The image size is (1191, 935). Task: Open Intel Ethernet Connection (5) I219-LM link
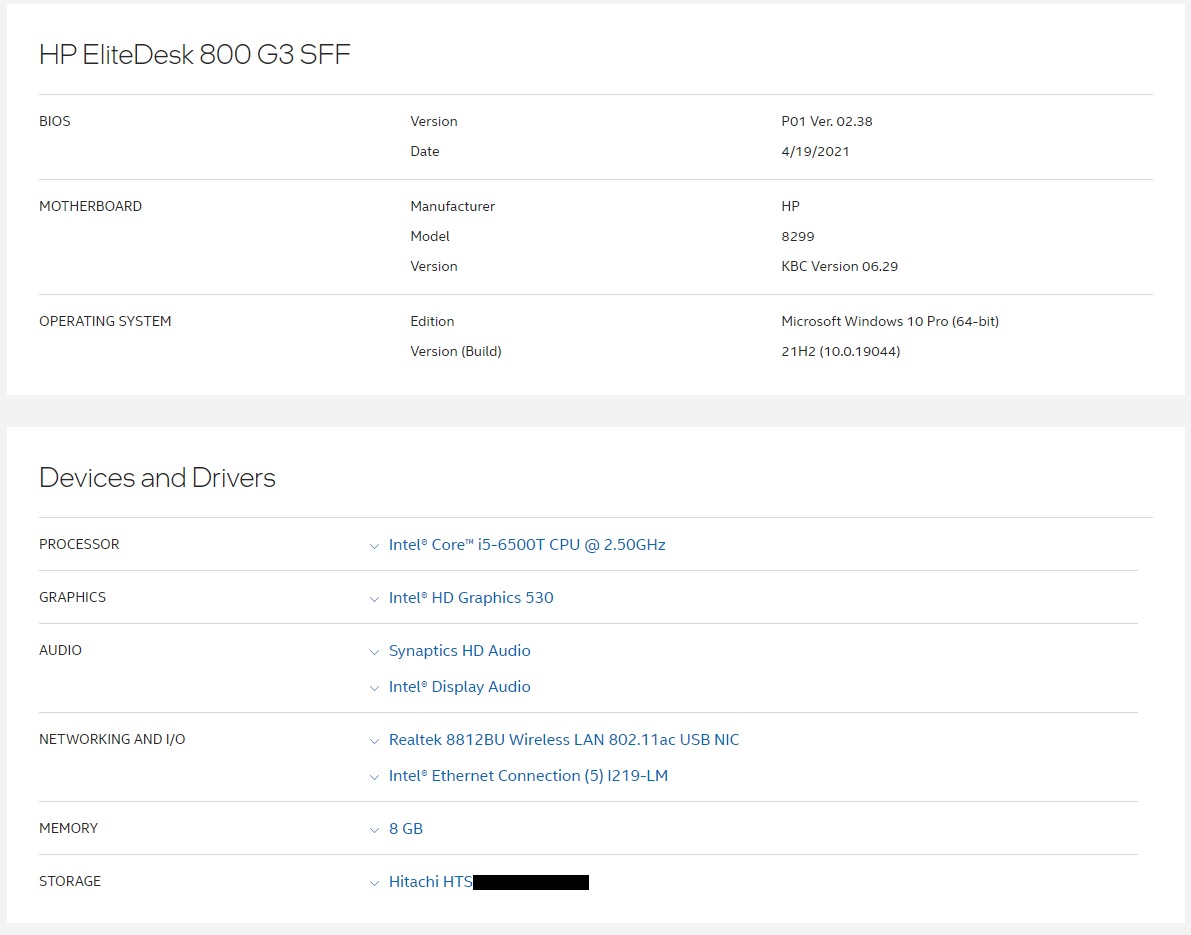pos(529,775)
